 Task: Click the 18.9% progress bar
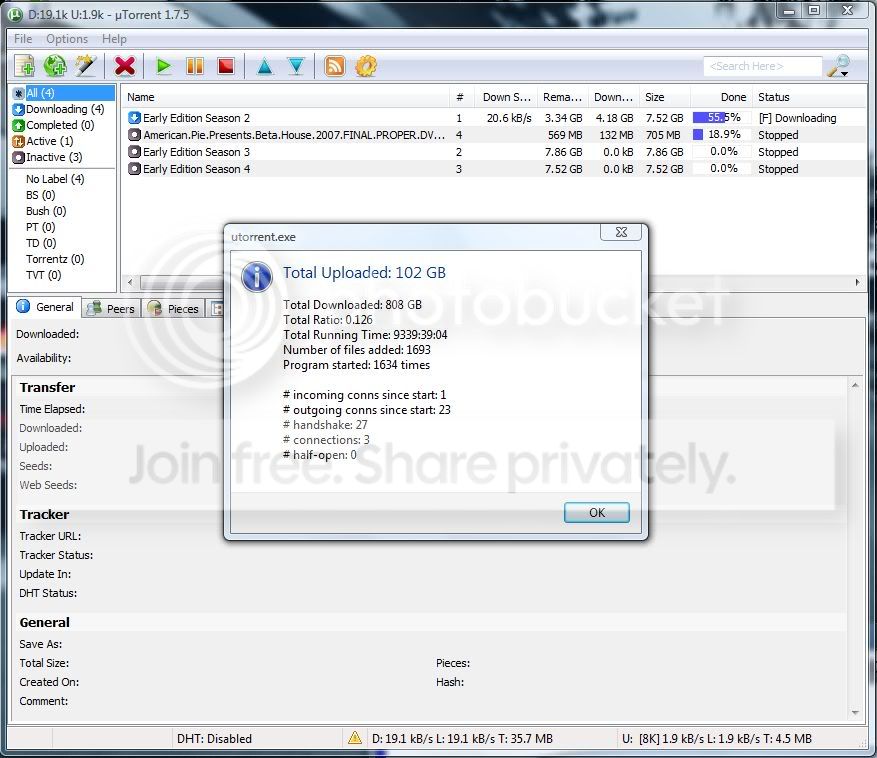click(x=722, y=135)
